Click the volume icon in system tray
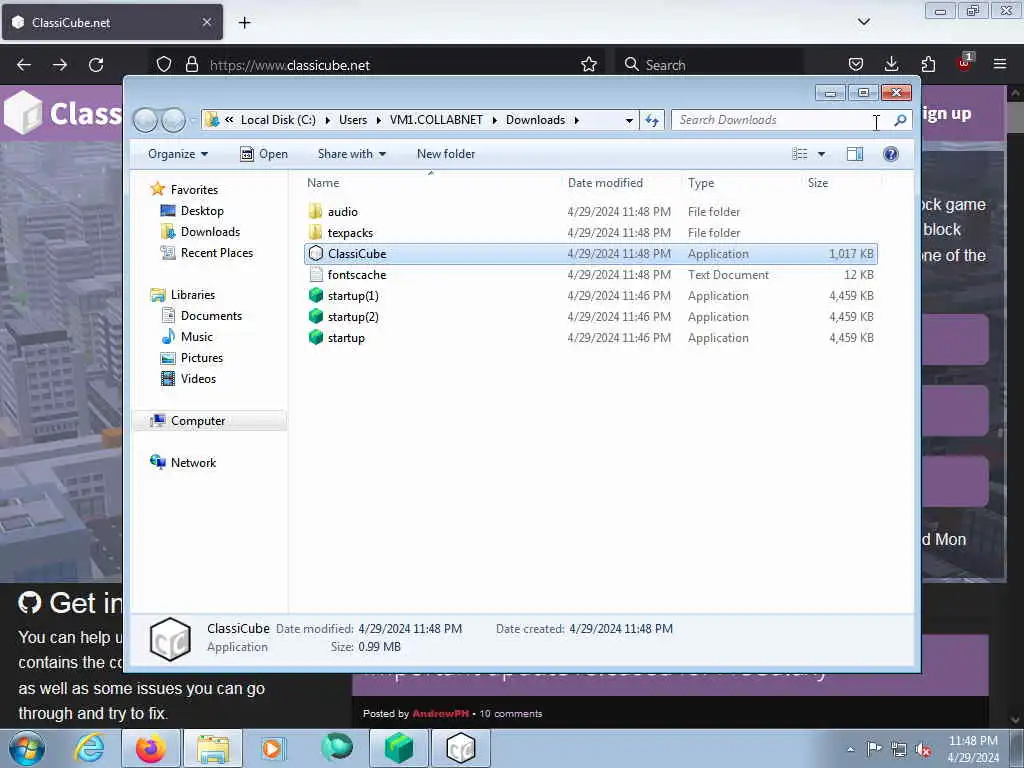Image resolution: width=1024 pixels, height=768 pixels. pyautogui.click(x=923, y=750)
